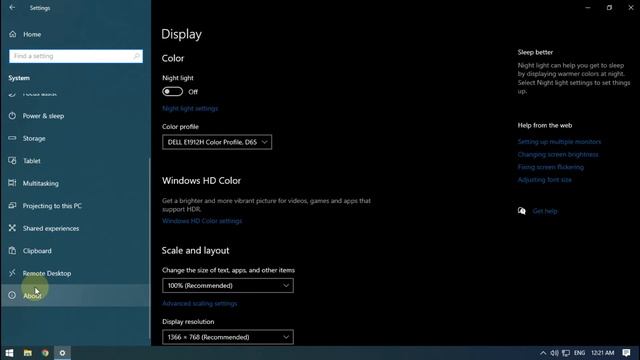Open Windows HD Color settings link
The width and height of the screenshot is (640, 360).
[x=202, y=221]
